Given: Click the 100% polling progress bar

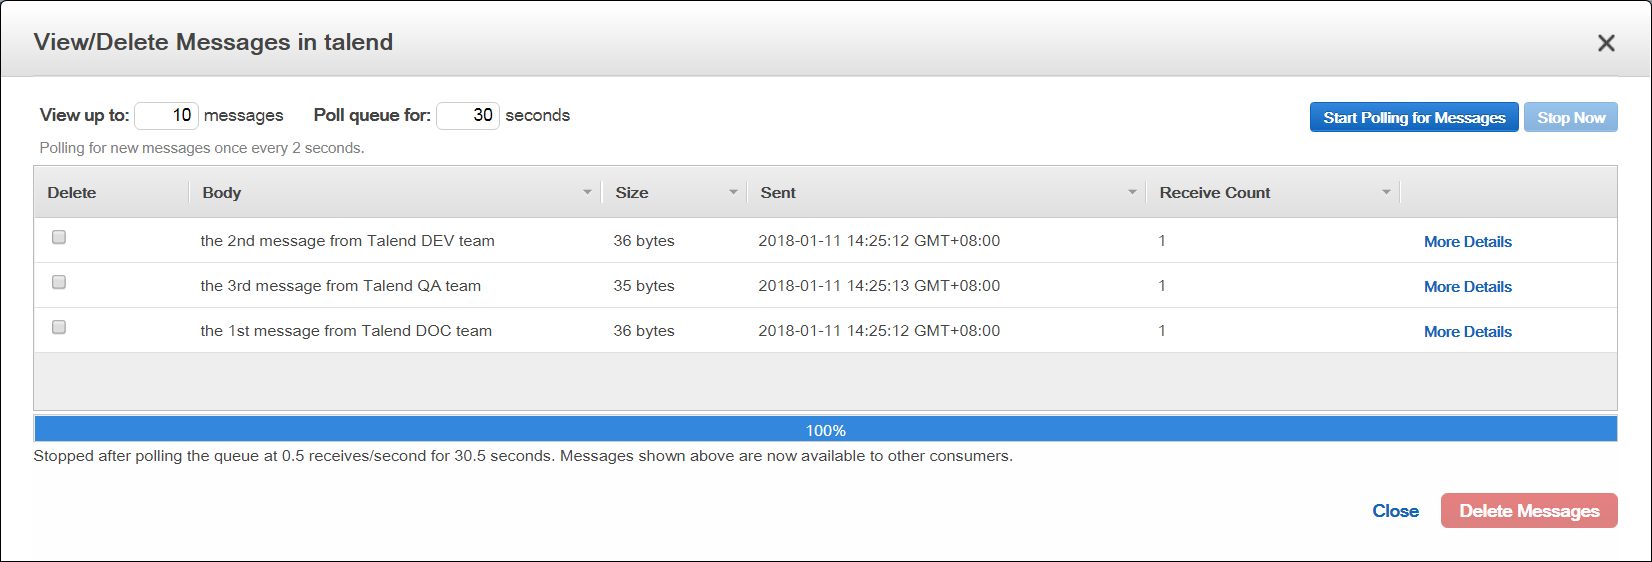Looking at the screenshot, I should click(x=825, y=430).
